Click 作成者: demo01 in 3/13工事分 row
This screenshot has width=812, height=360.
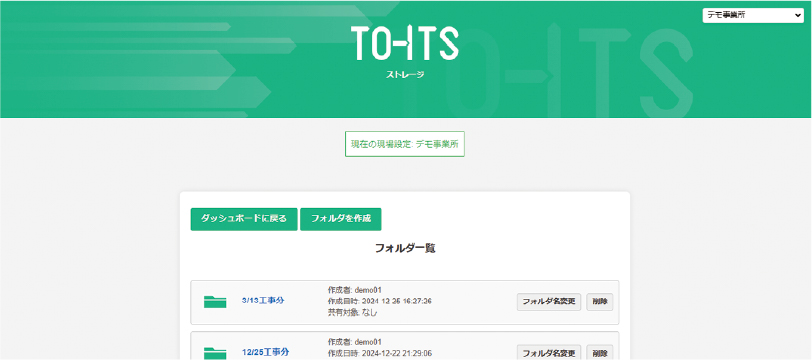tap(355, 290)
